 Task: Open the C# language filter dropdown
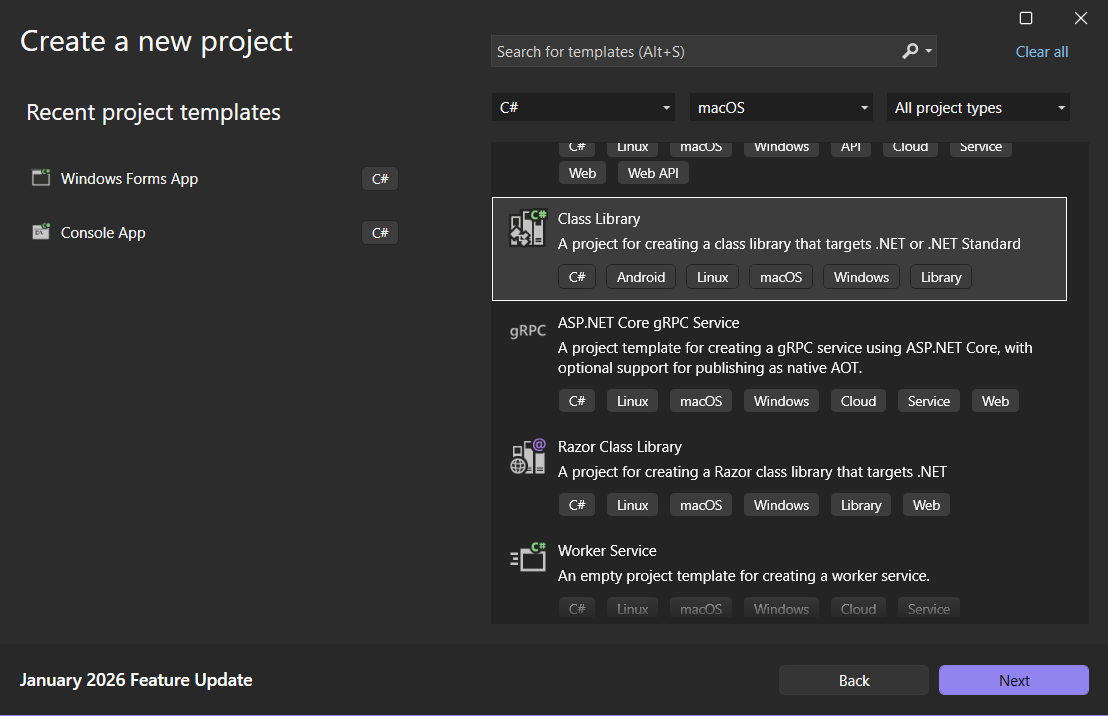(x=583, y=107)
